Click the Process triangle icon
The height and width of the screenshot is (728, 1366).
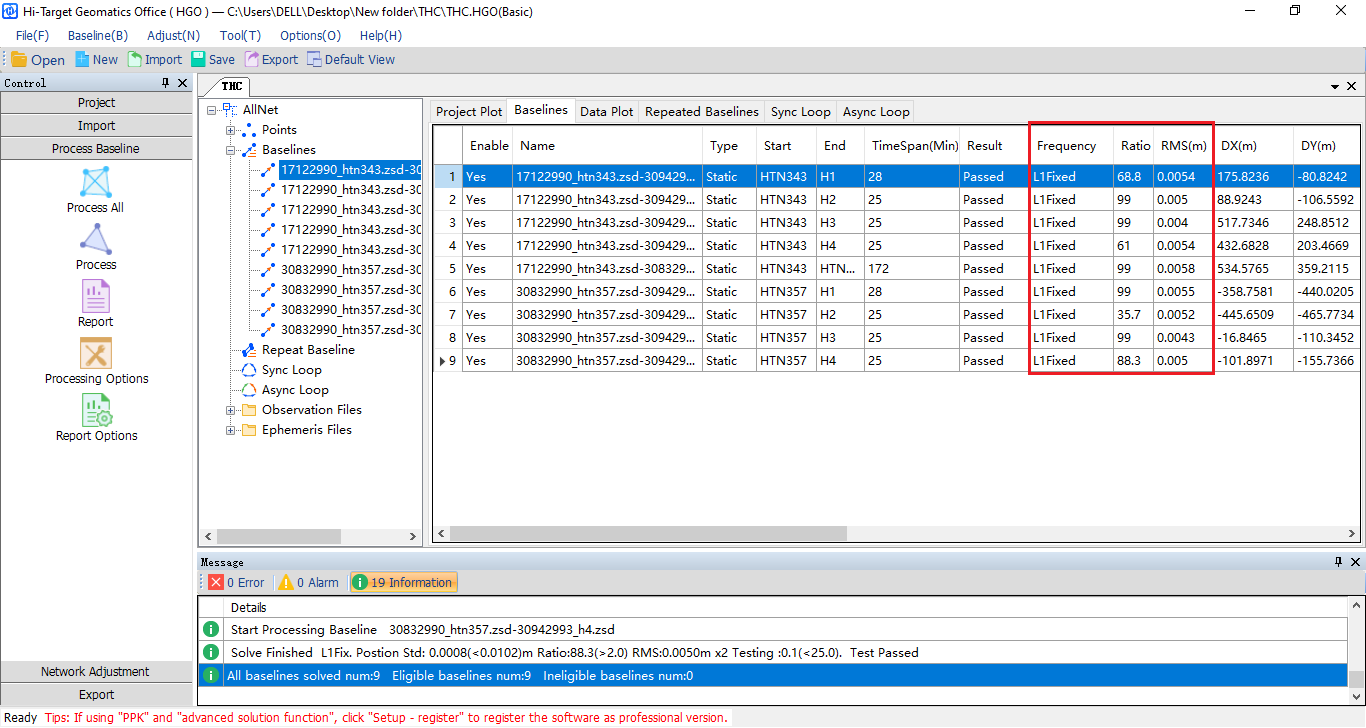point(96,240)
